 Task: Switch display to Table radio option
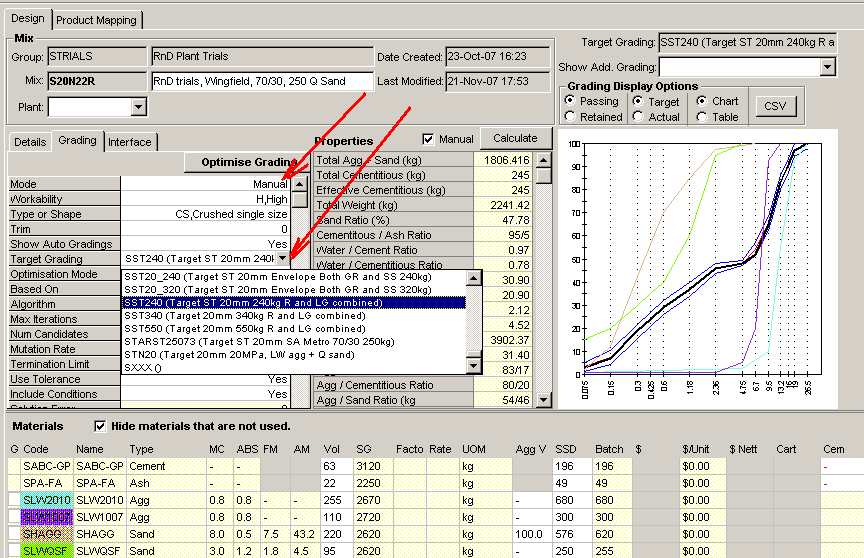click(x=702, y=117)
